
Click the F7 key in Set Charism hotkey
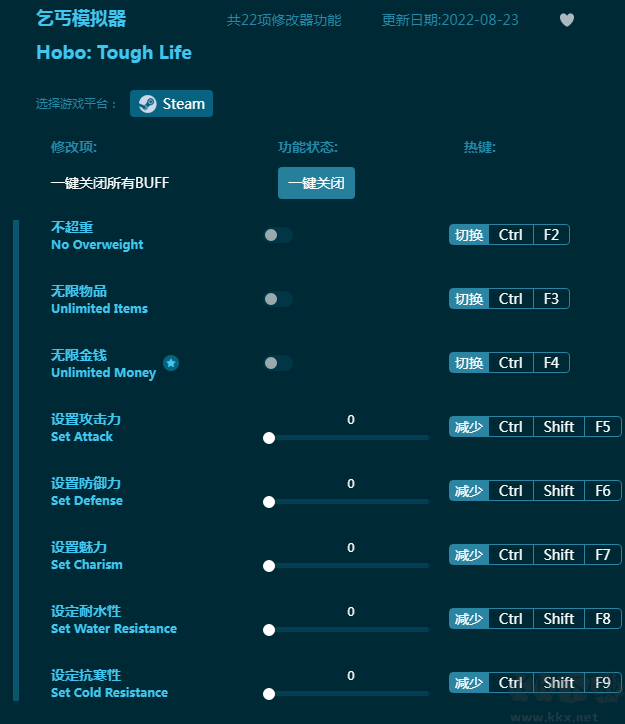602,555
